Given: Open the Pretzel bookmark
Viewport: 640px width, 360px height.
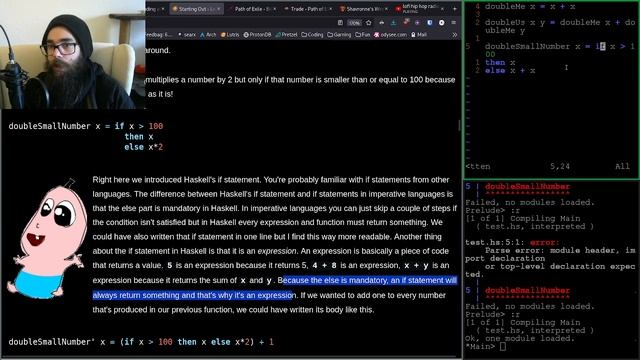Looking at the screenshot, I should click(x=287, y=35).
